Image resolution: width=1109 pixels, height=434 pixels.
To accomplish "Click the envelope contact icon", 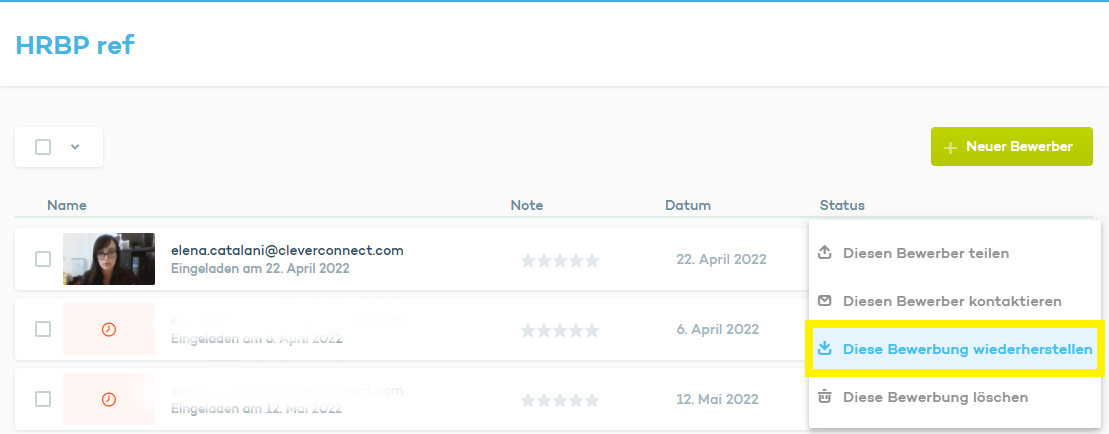I will [x=825, y=301].
